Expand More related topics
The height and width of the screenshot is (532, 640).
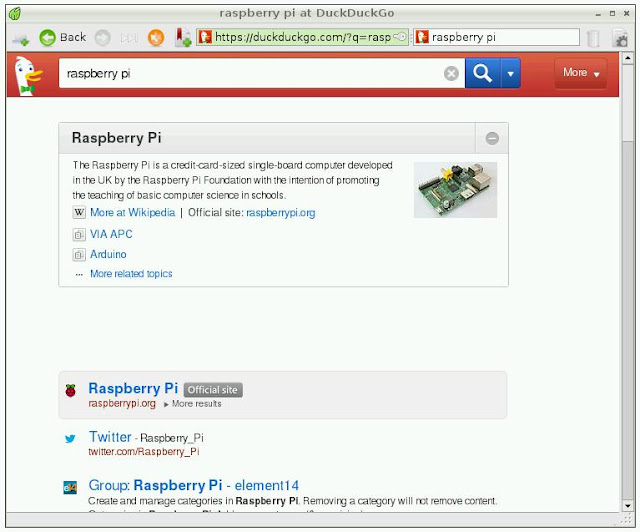(131, 274)
